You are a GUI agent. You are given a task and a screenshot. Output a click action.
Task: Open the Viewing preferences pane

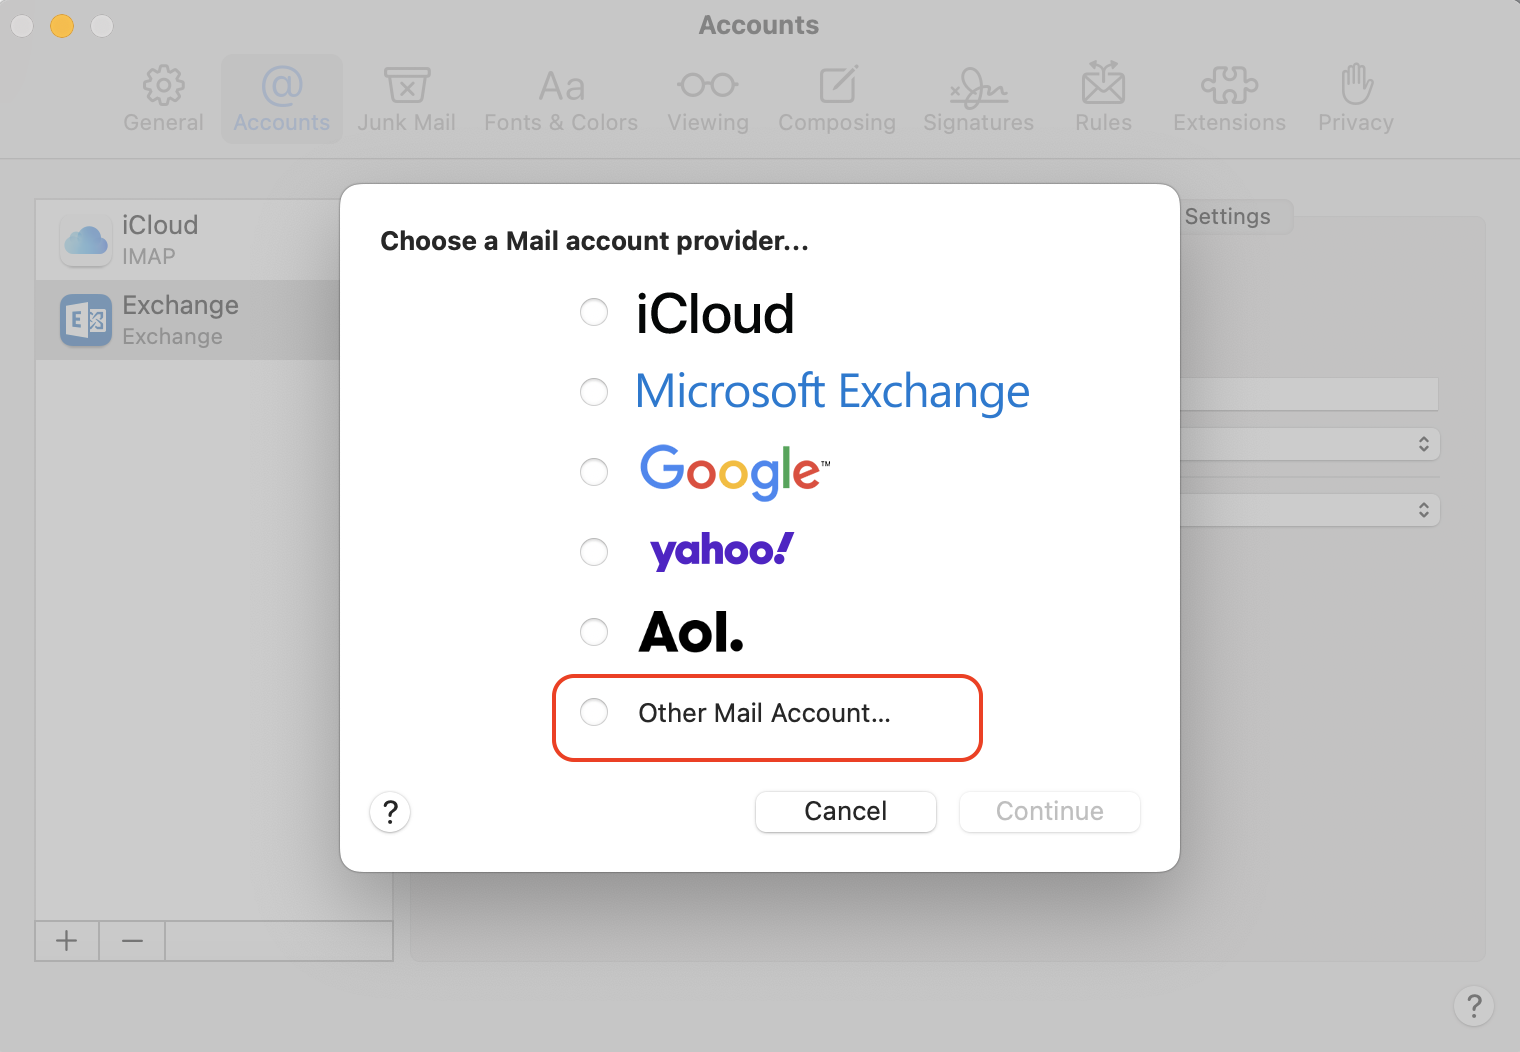[x=708, y=99]
